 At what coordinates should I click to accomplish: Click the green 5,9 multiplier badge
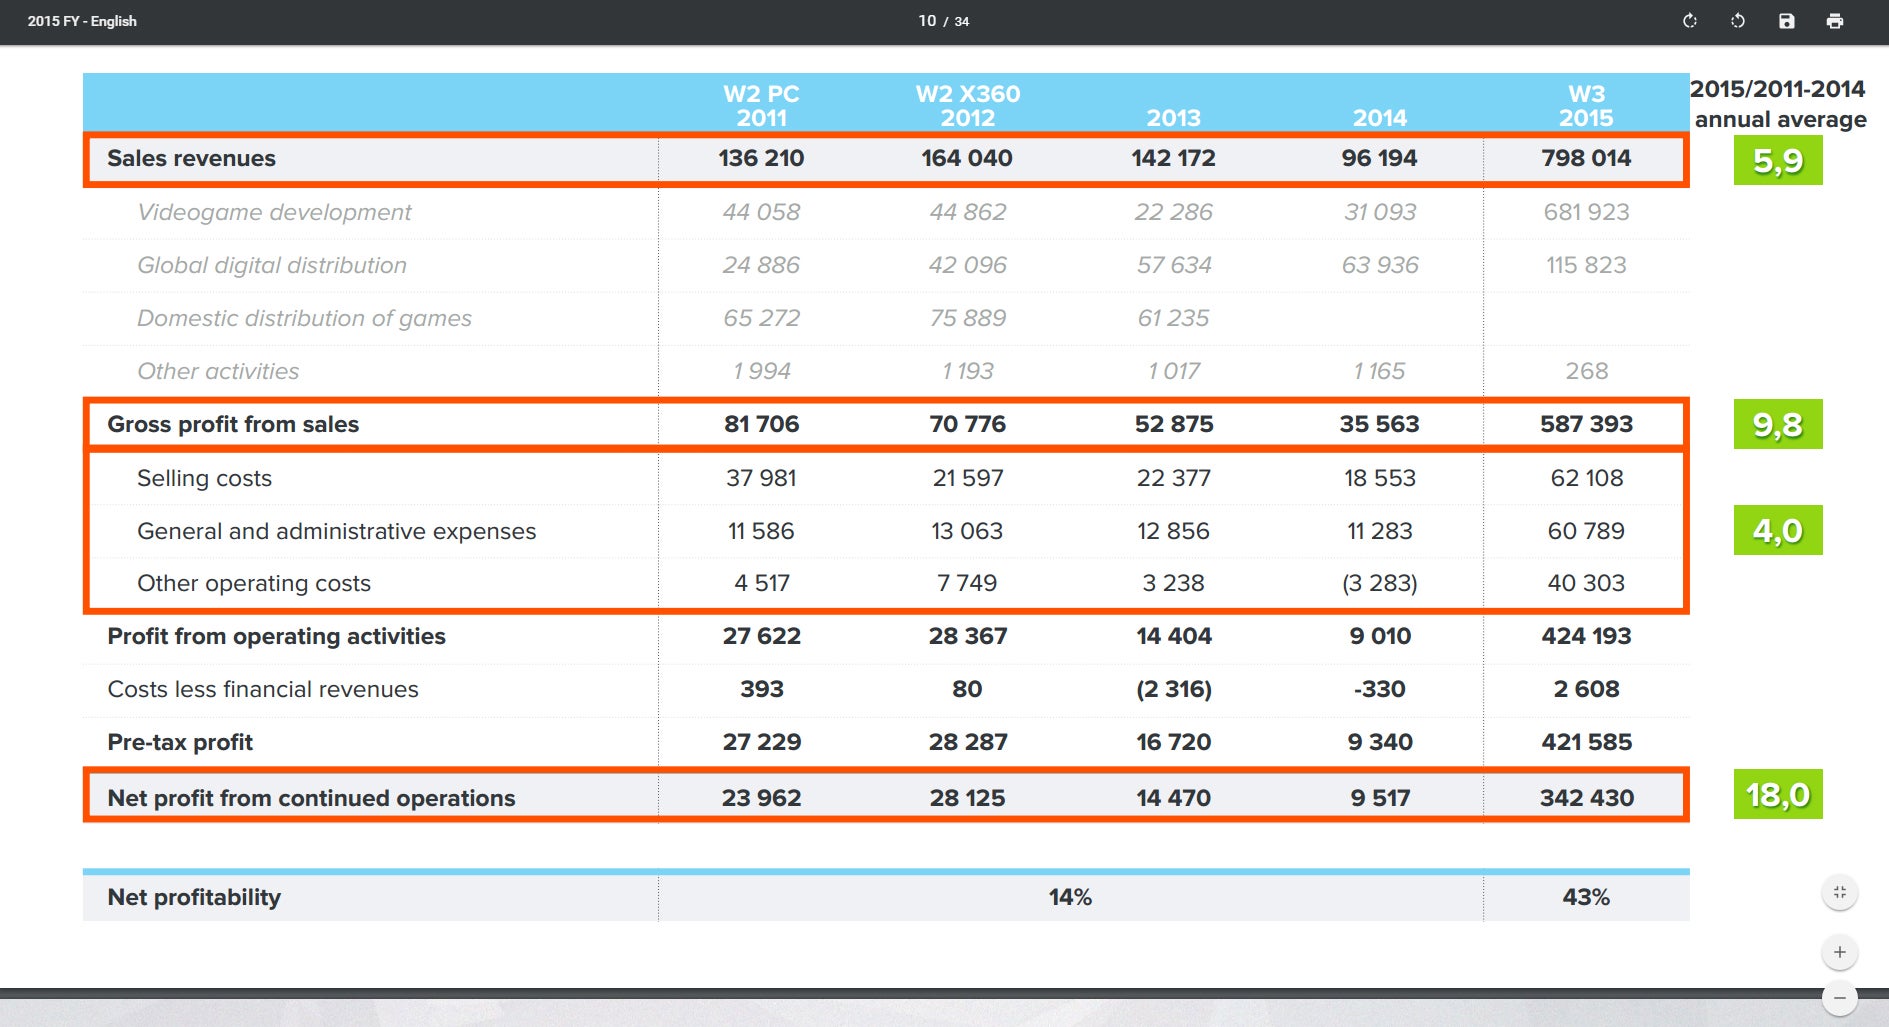coord(1778,160)
